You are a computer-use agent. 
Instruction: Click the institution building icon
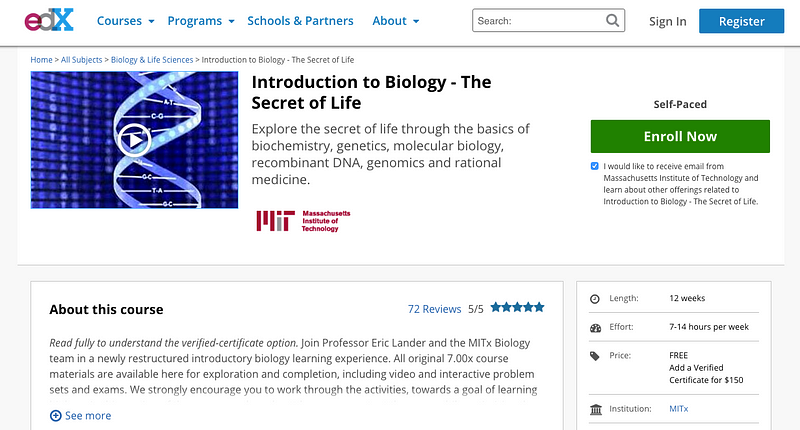point(595,409)
